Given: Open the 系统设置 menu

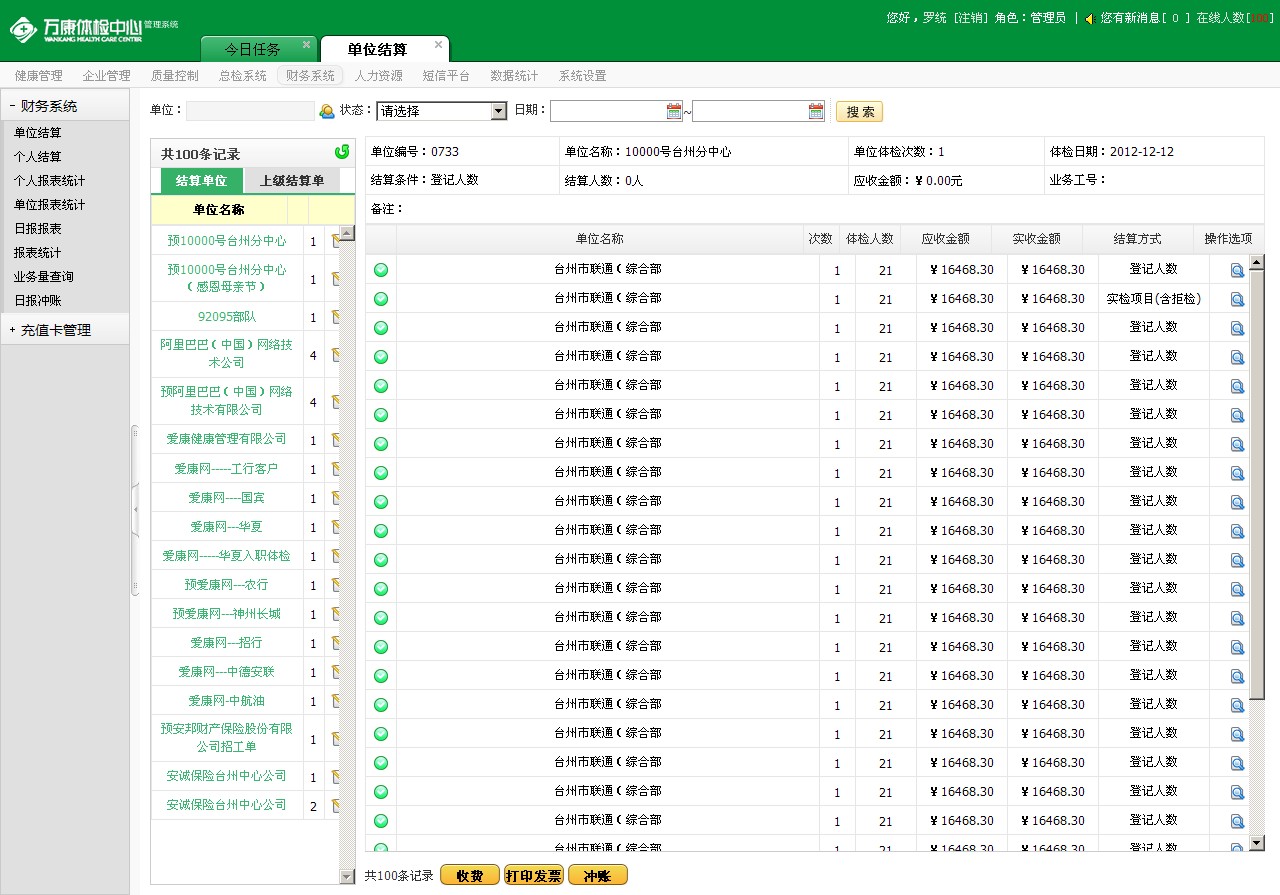Looking at the screenshot, I should [x=582, y=76].
